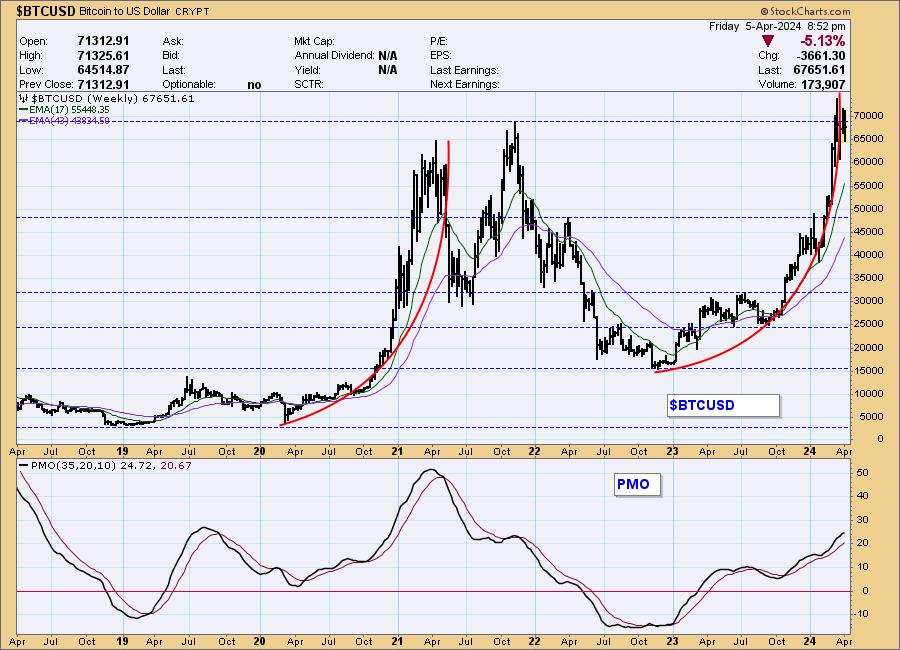Click the StockCharts.com credit text
This screenshot has width=900, height=650.
click(805, 11)
